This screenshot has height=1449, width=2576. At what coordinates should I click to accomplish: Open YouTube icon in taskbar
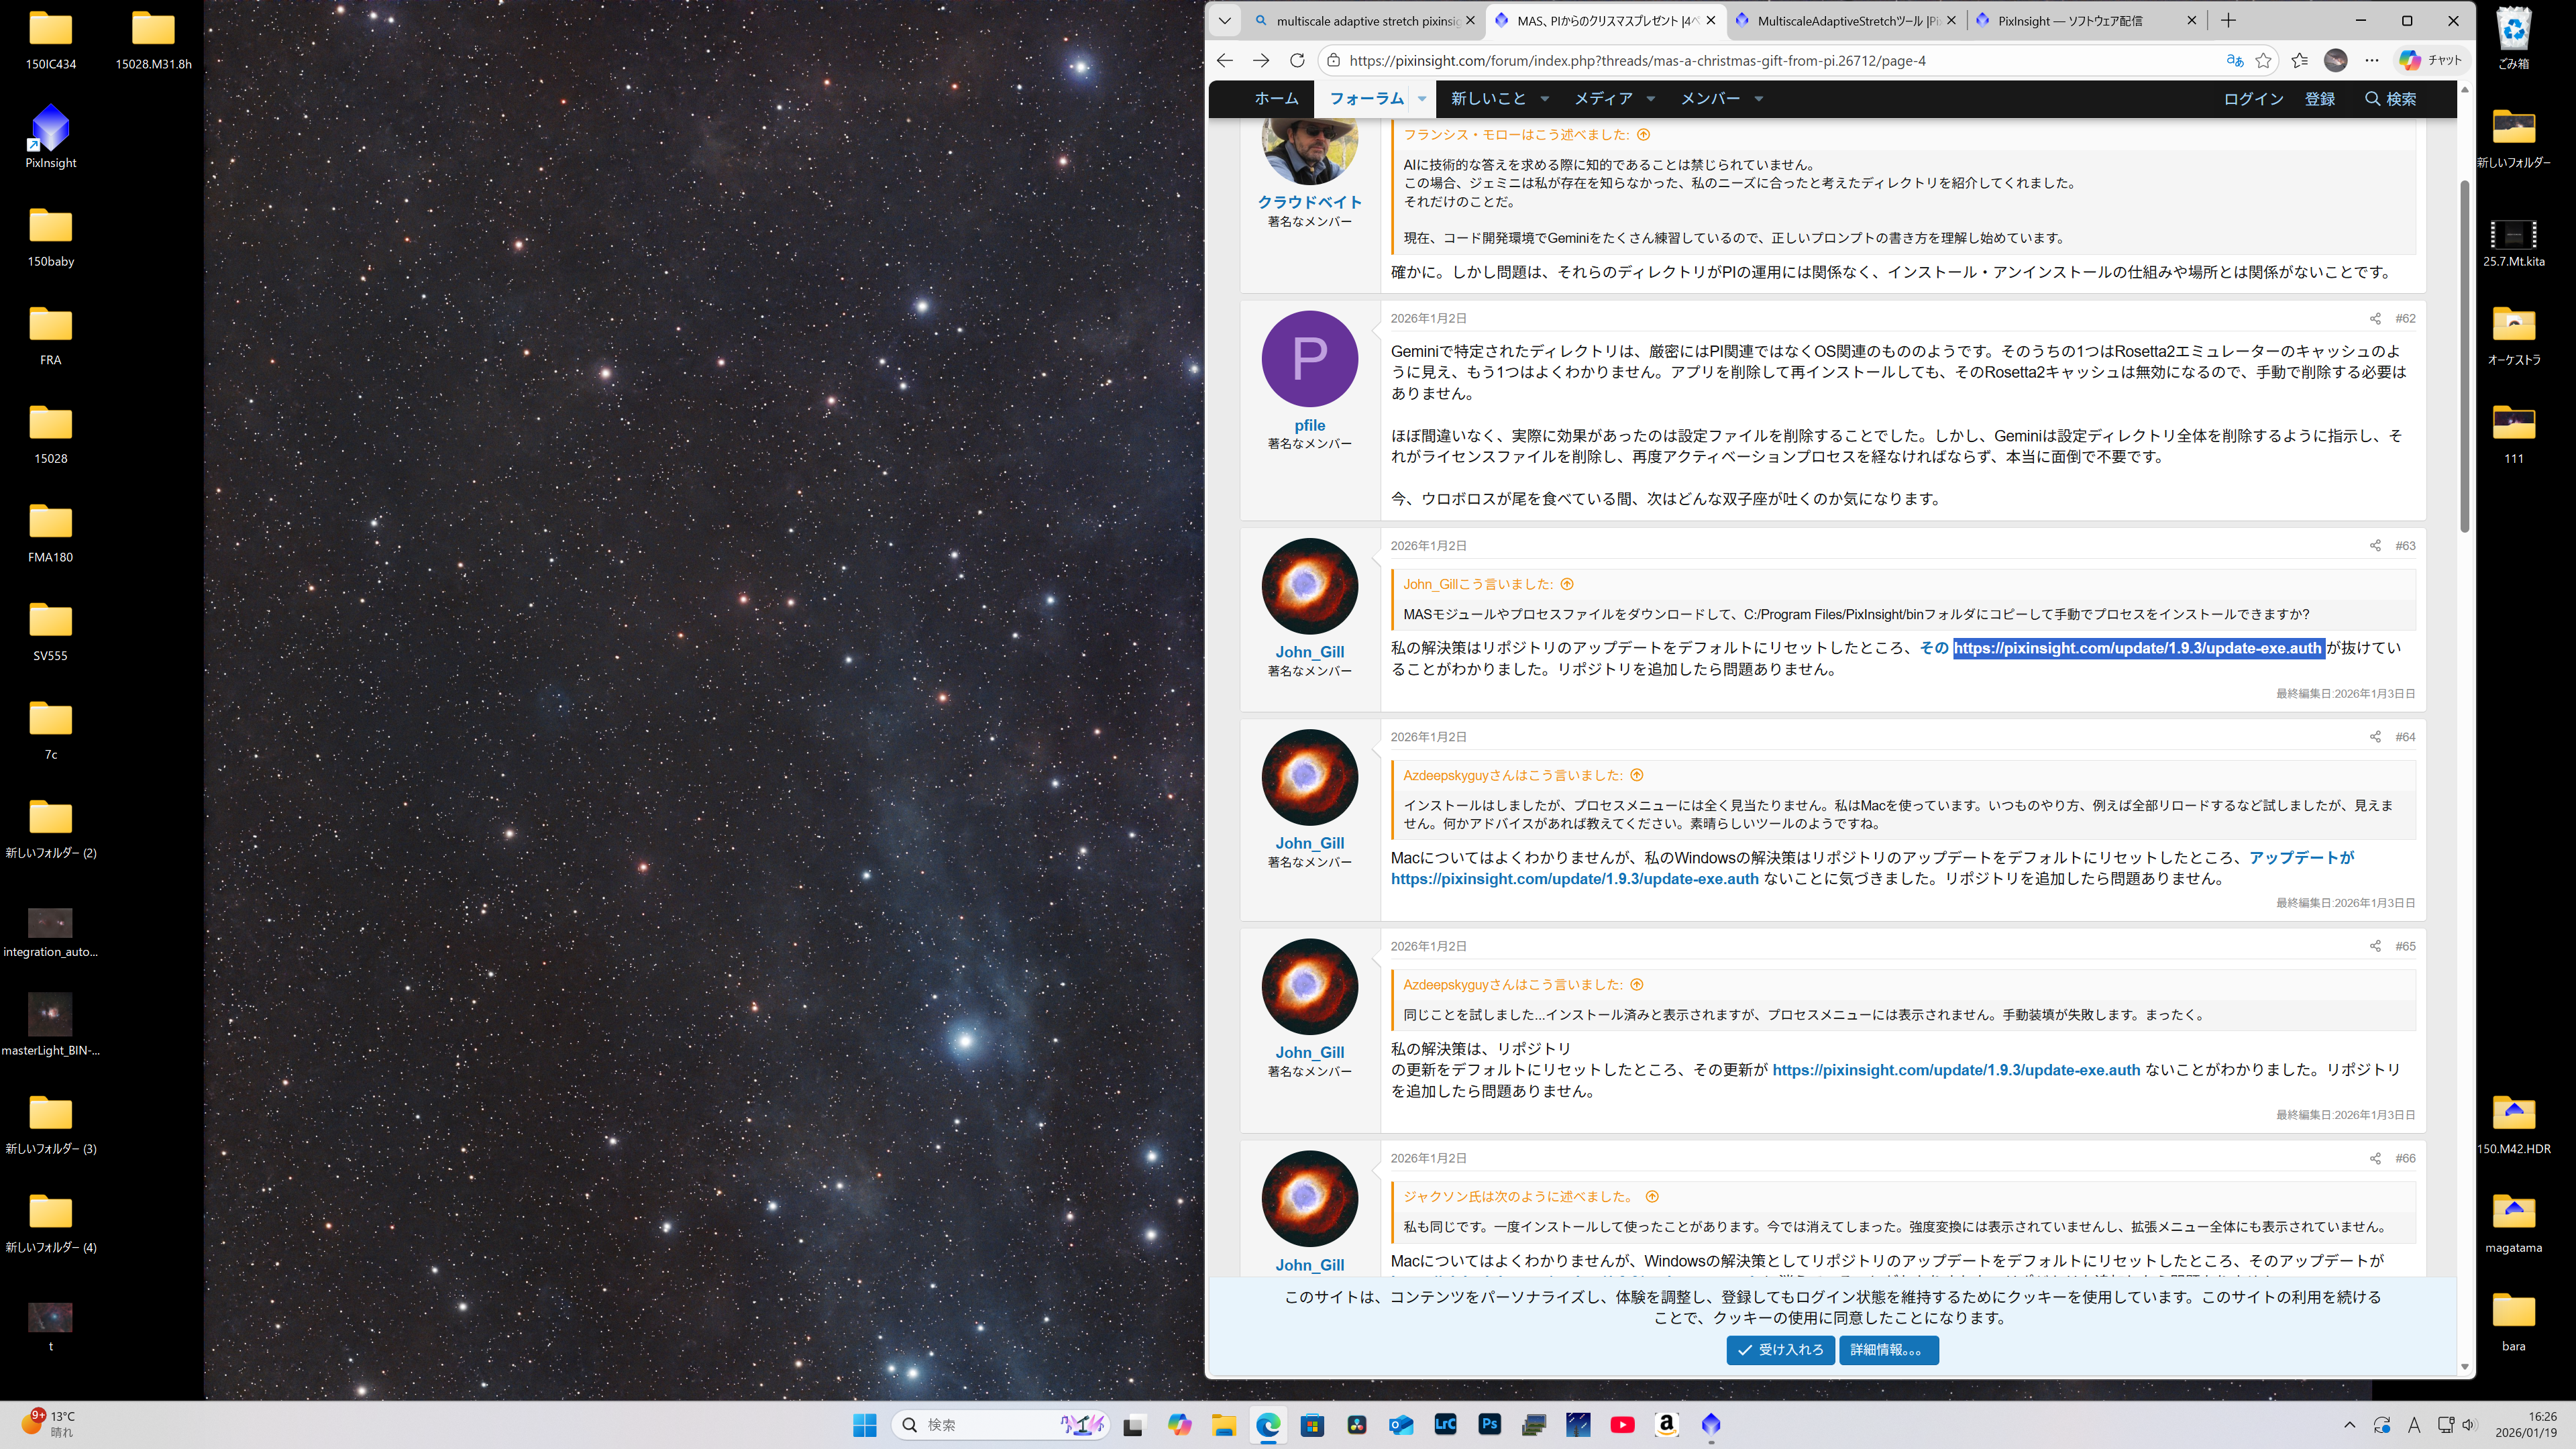point(1622,1424)
